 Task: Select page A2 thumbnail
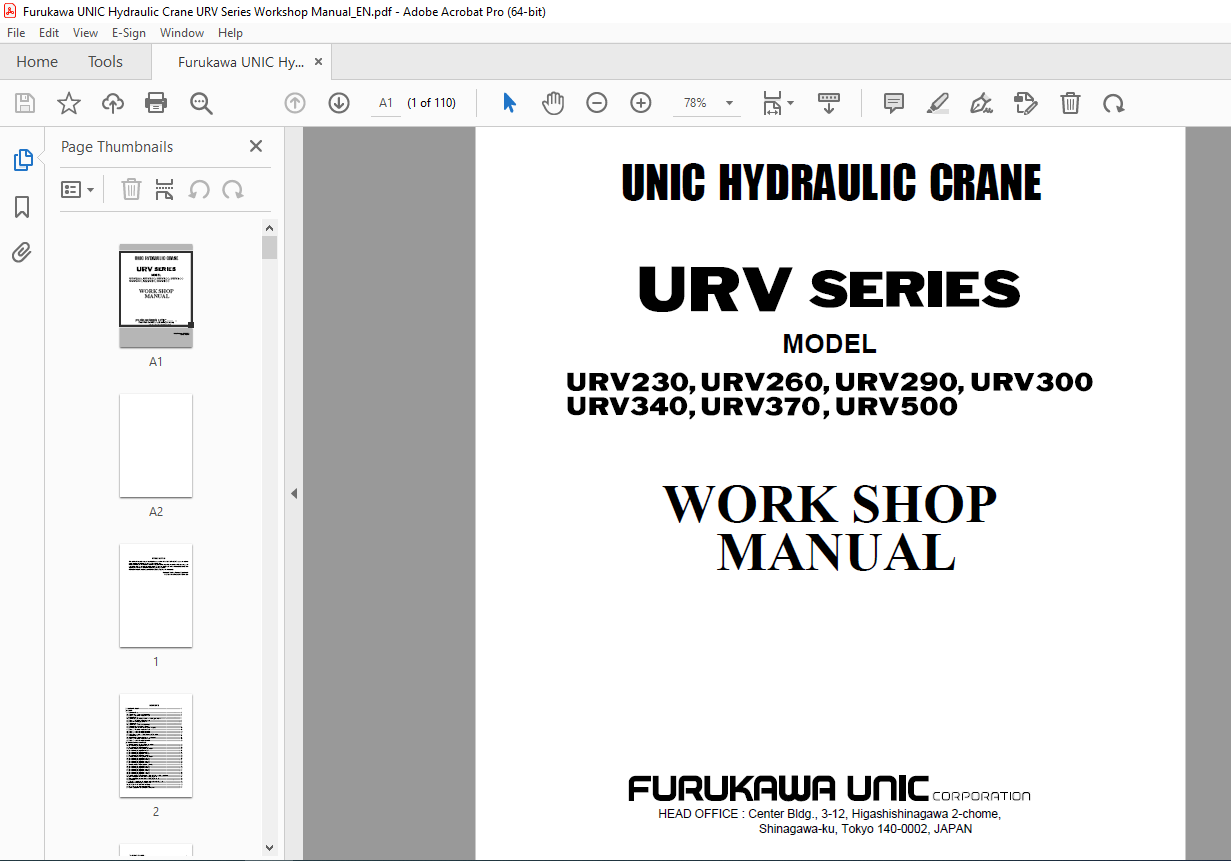(x=156, y=445)
